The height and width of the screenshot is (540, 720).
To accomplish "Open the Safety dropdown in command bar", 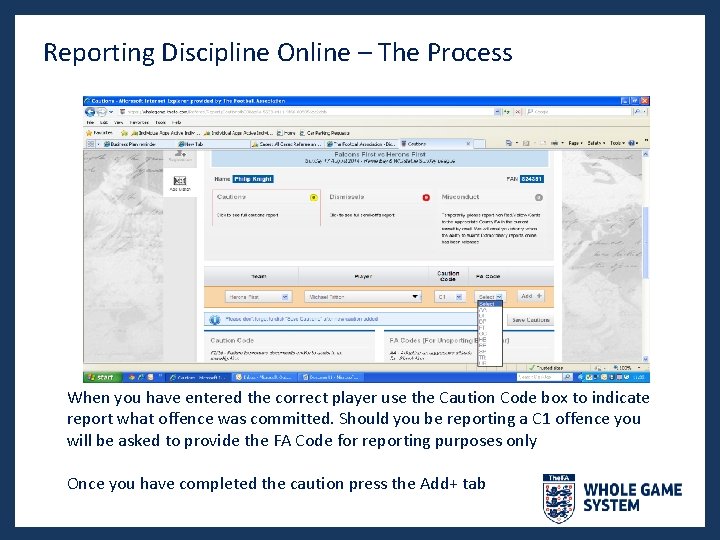I will click(596, 143).
